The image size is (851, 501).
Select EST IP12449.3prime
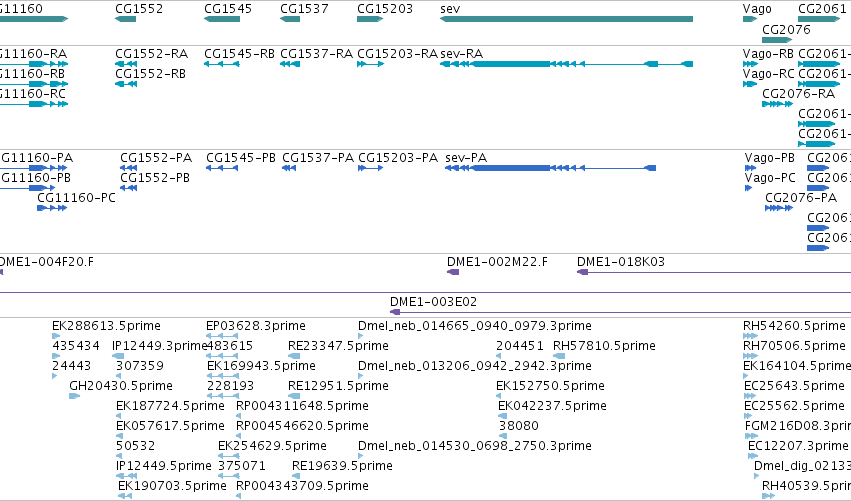coord(160,346)
